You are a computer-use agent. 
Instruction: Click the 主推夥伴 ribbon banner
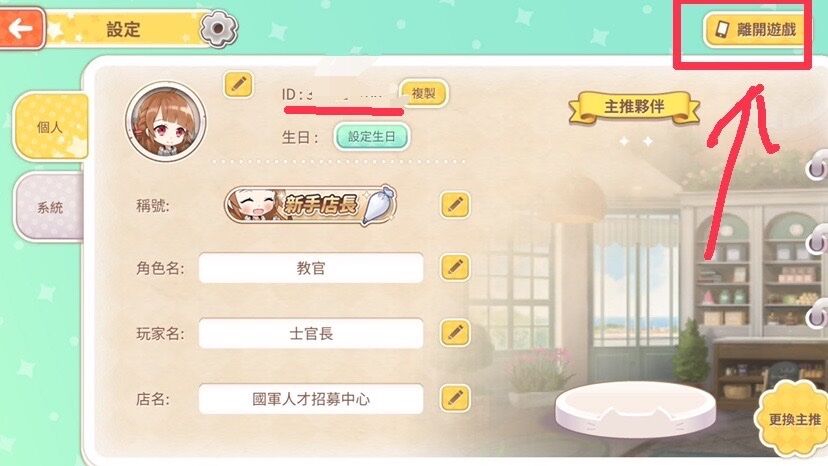point(634,107)
